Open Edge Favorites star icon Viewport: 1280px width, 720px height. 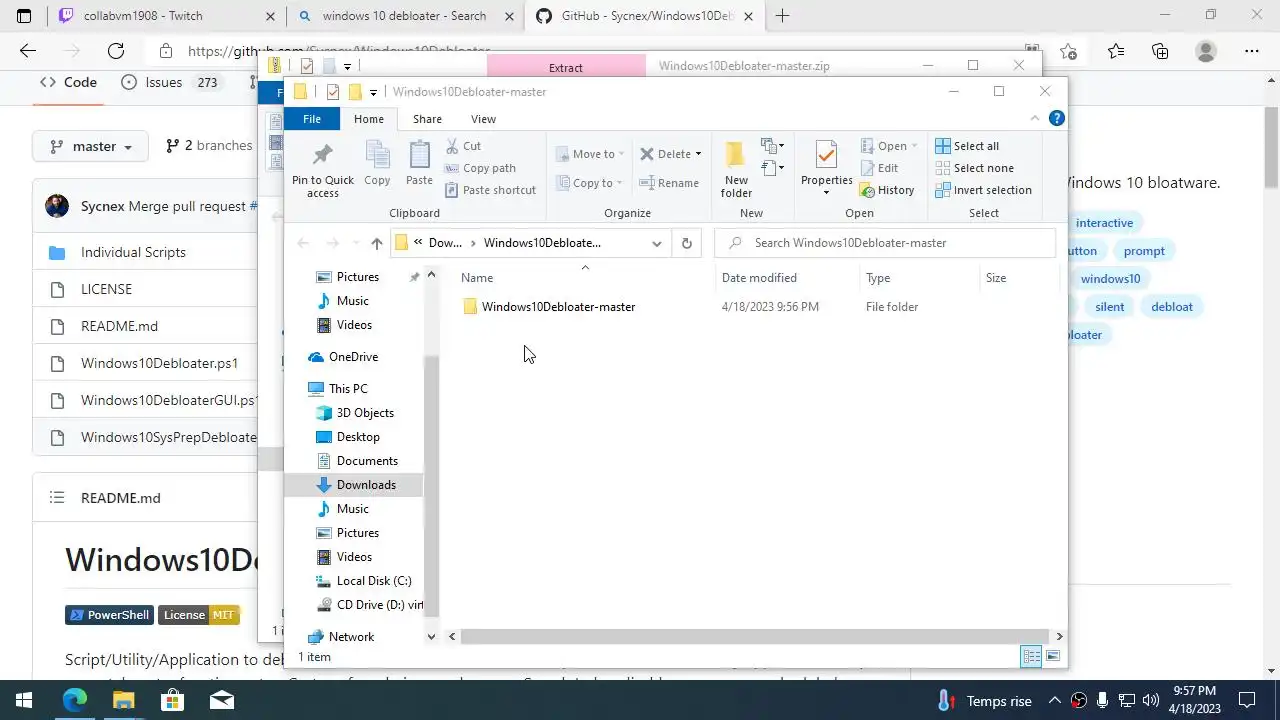click(x=1116, y=51)
